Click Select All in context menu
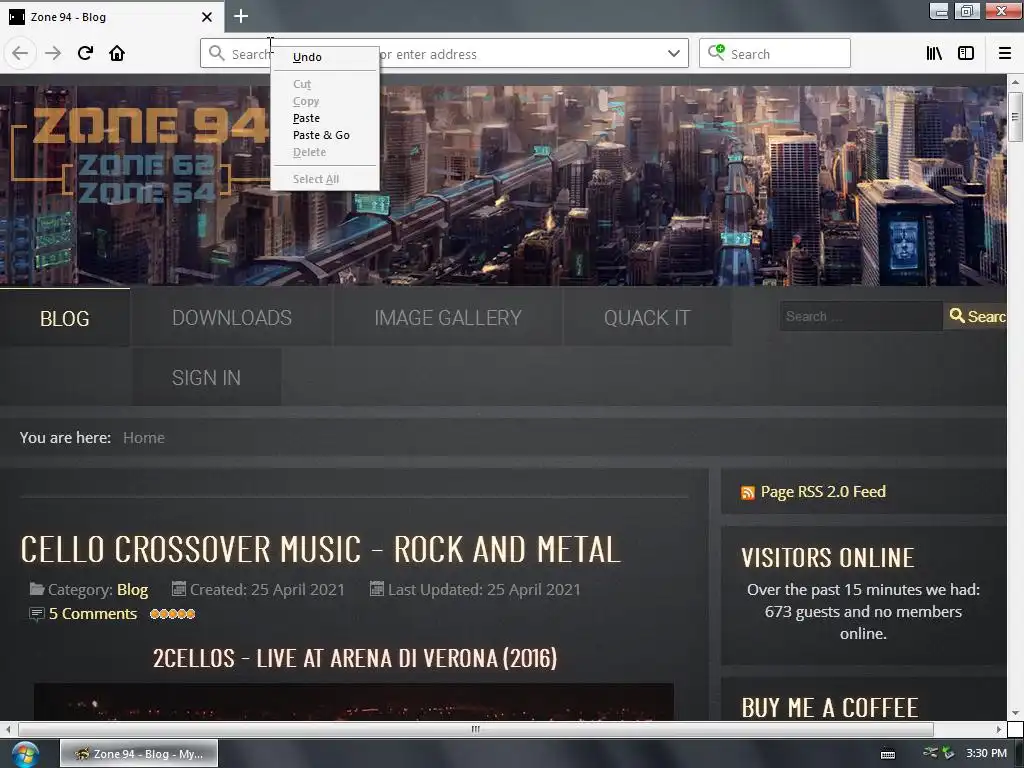 pos(325,179)
